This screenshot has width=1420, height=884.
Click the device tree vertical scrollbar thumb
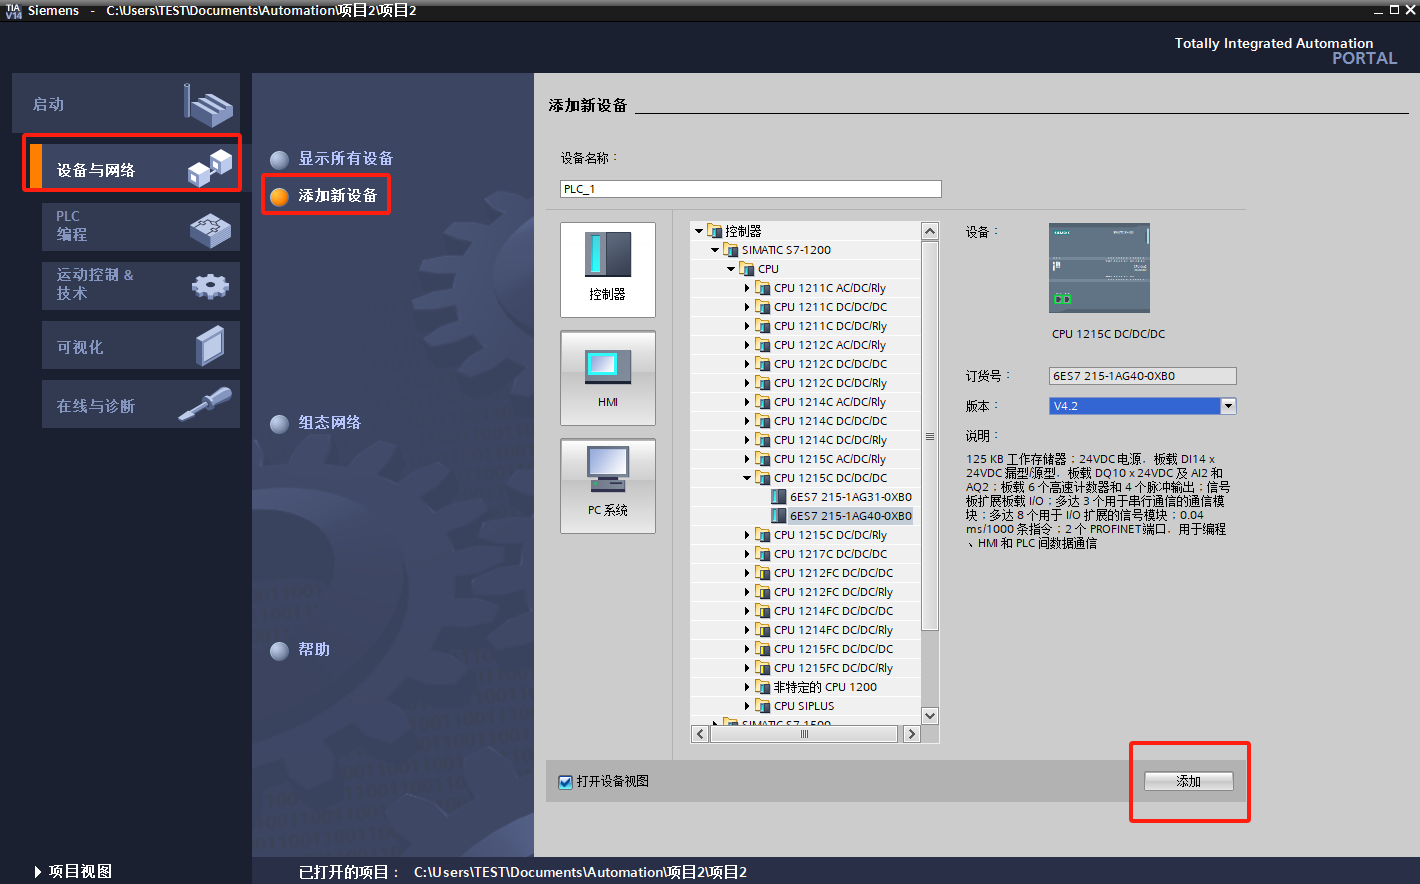pos(930,436)
